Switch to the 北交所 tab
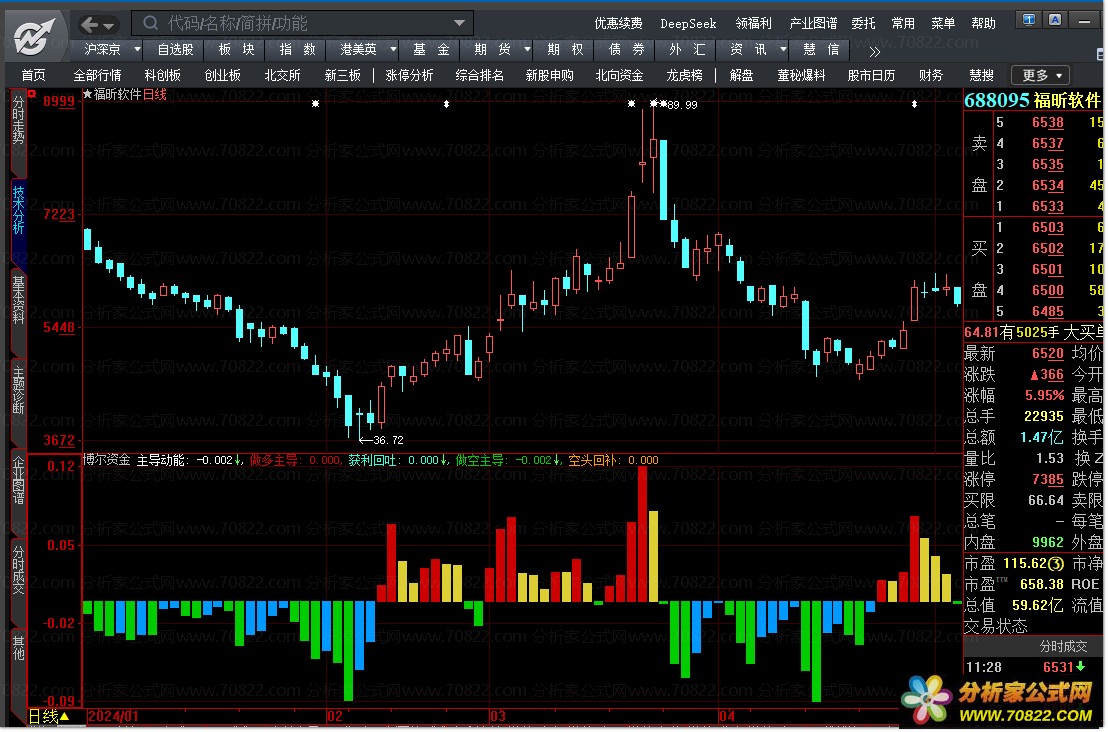This screenshot has width=1109, height=732. click(x=282, y=75)
